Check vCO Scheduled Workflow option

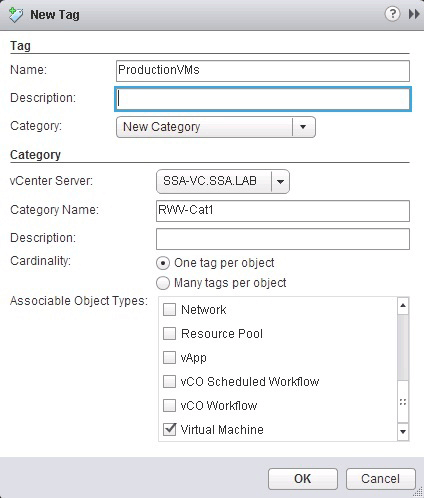pos(169,382)
